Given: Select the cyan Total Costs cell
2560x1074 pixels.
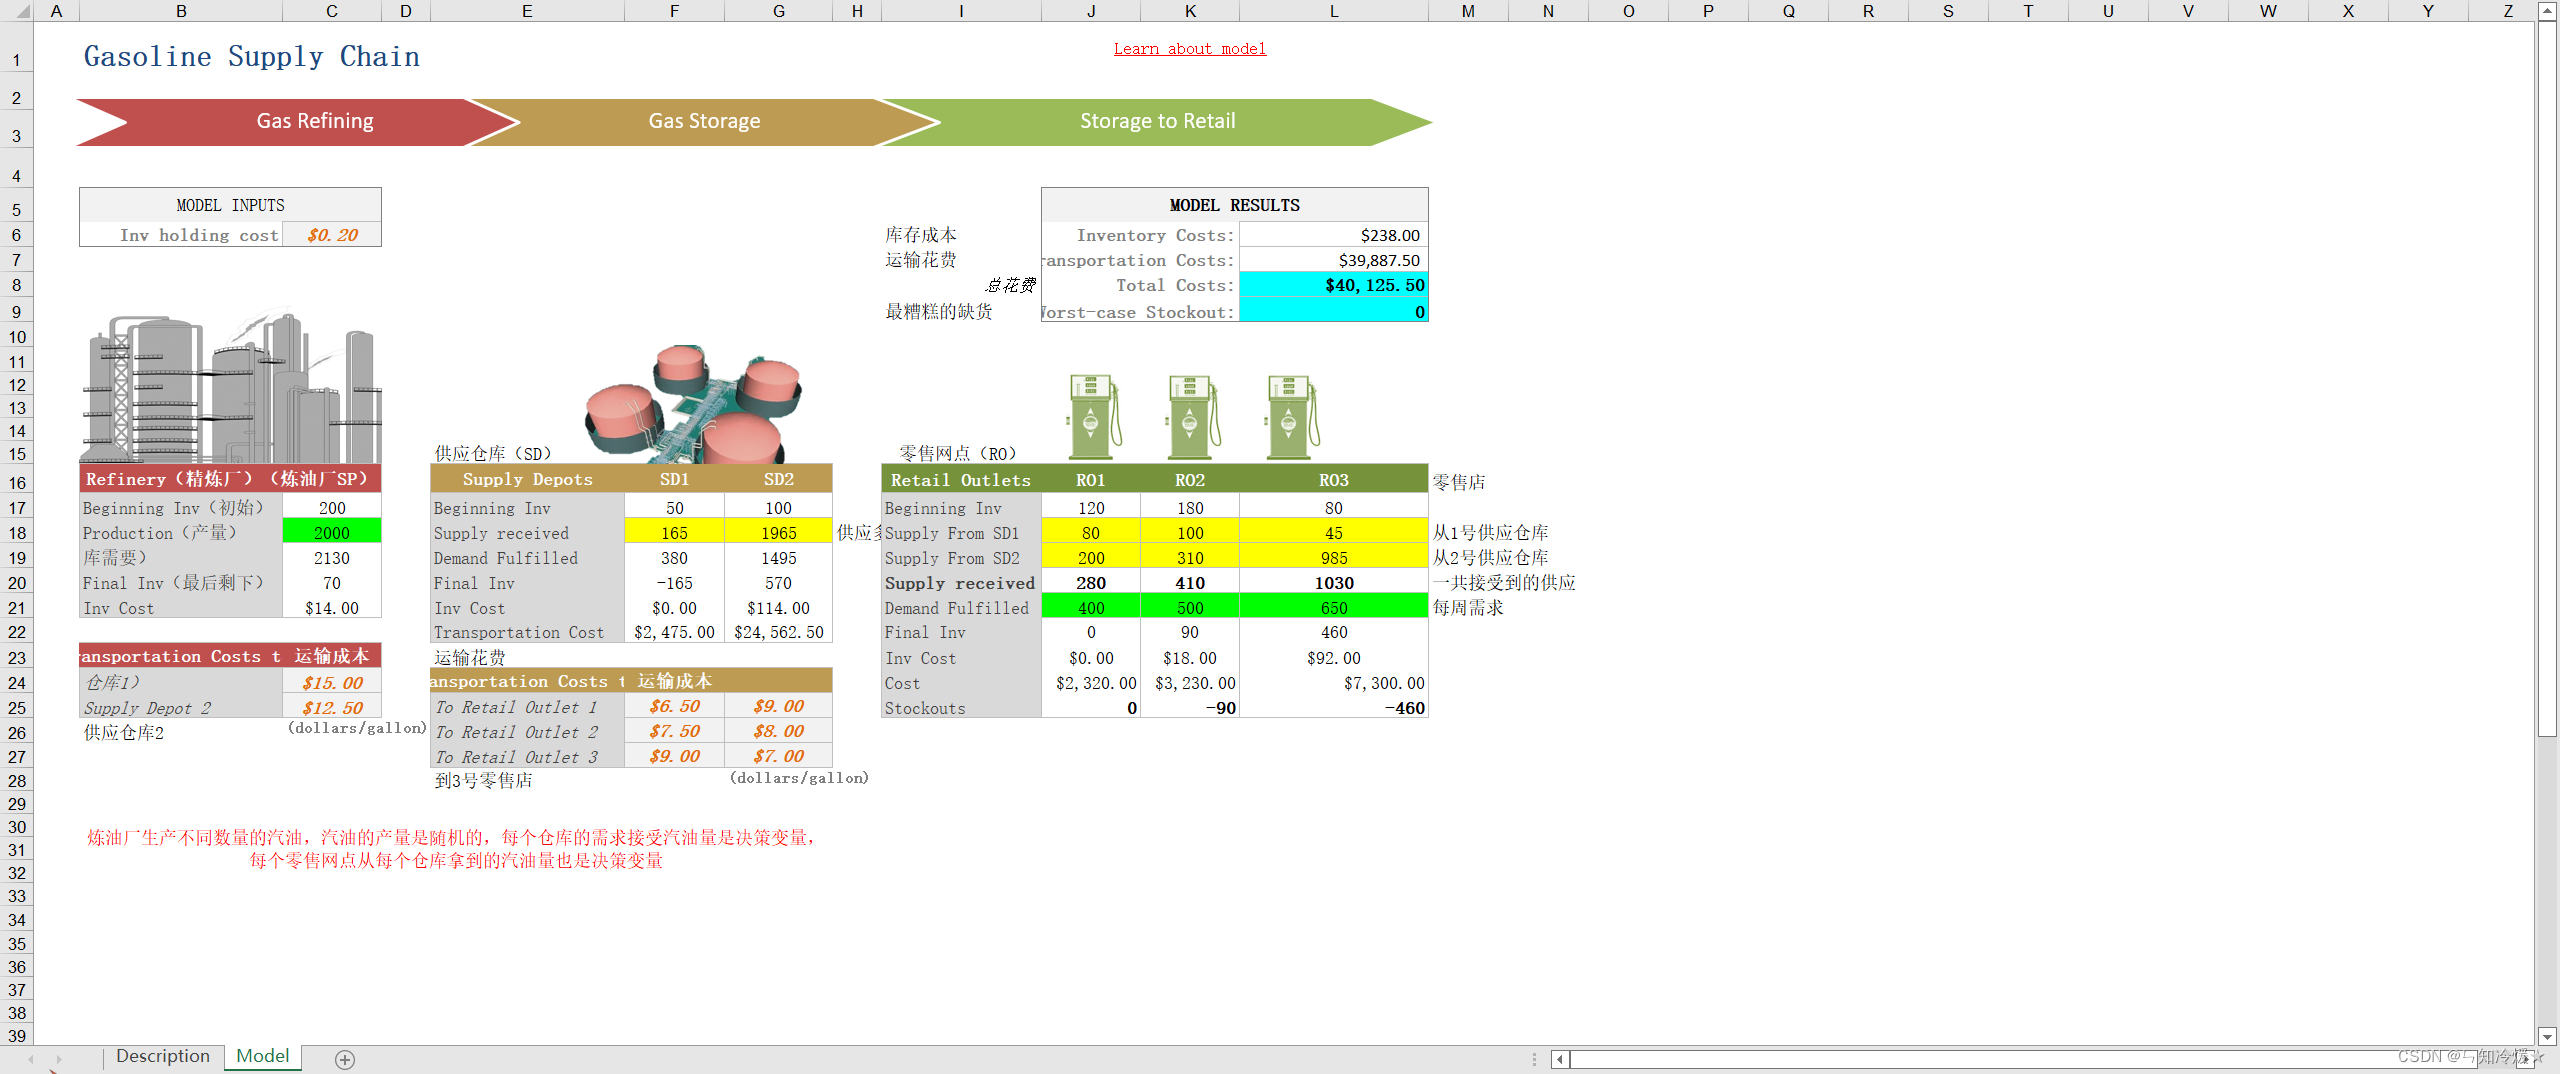Looking at the screenshot, I should coord(1334,285).
